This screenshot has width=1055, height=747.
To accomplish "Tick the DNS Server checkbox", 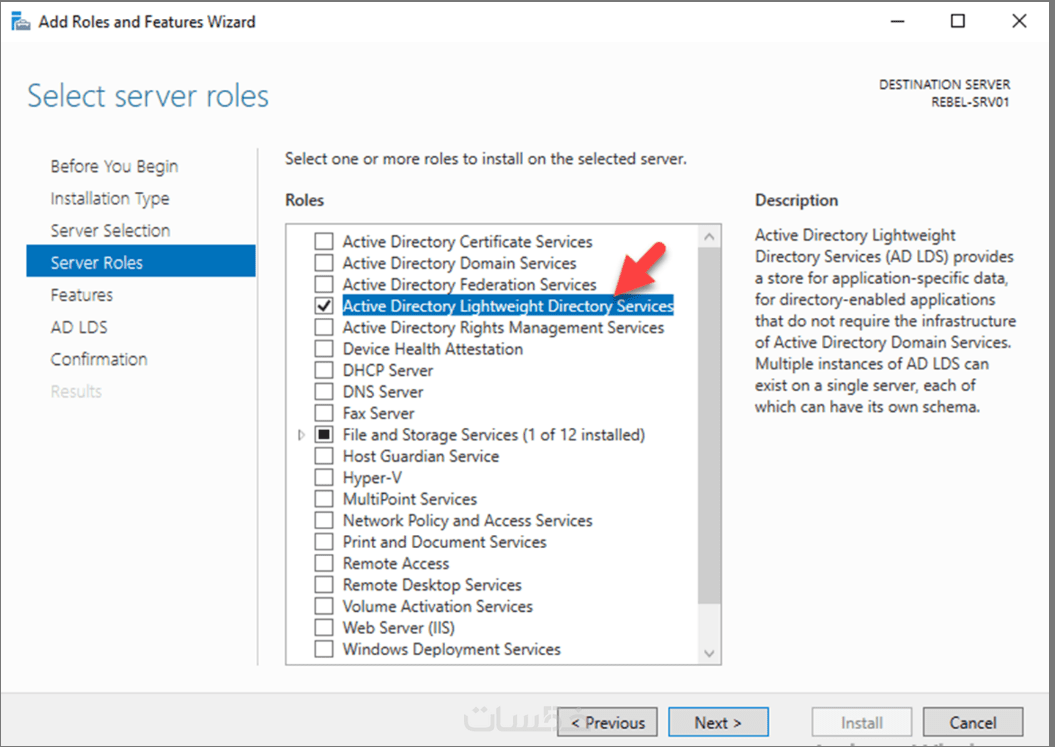I will pyautogui.click(x=324, y=392).
